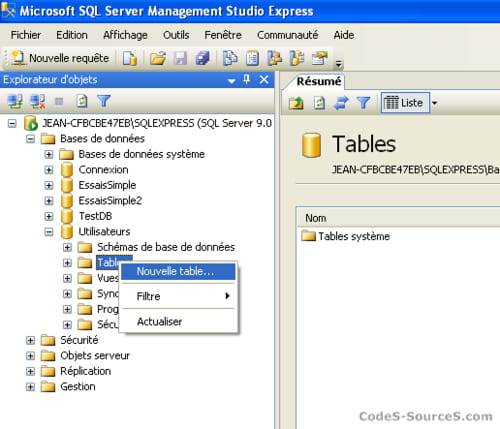Select the Utilisateurs database in tree
Viewport: 500px width, 429px height.
(104, 232)
